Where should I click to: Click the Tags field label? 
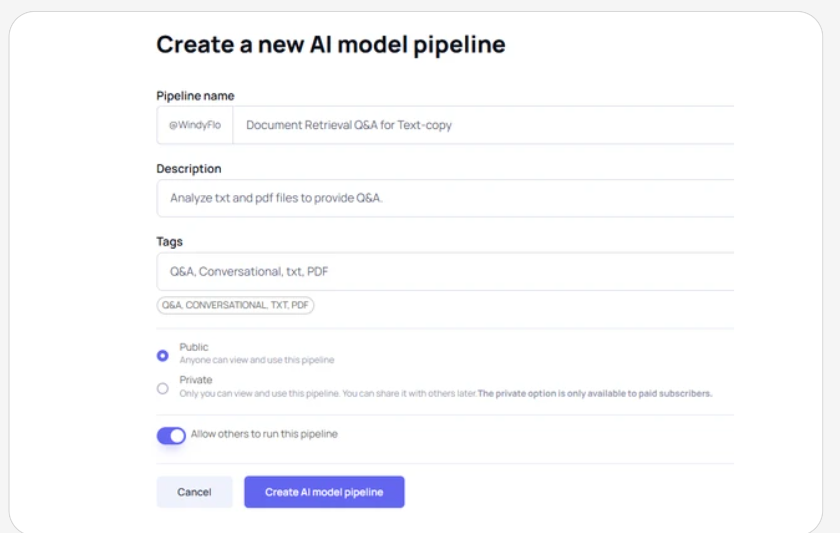point(170,242)
